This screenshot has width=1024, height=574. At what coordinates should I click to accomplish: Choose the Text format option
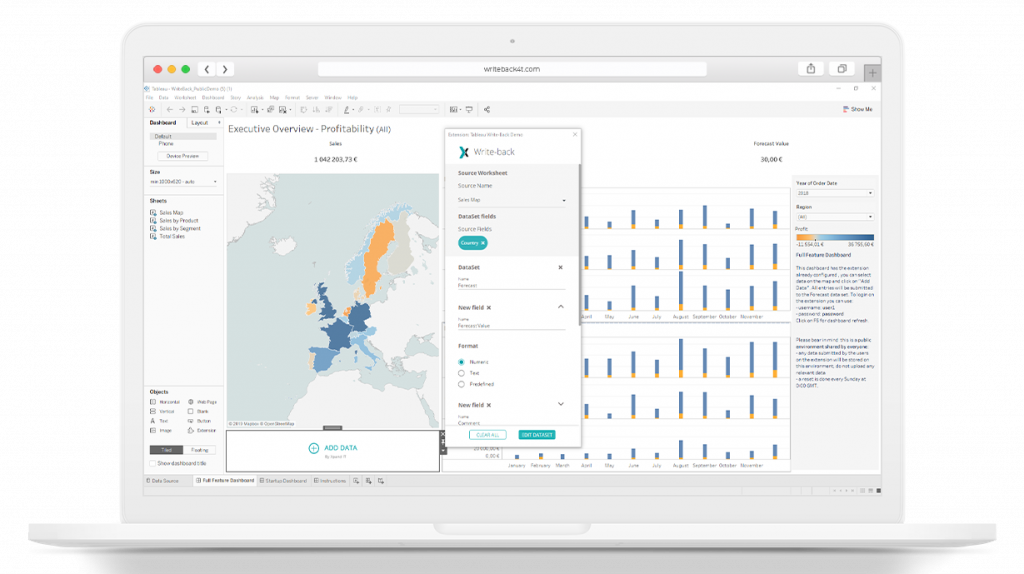pyautogui.click(x=461, y=373)
